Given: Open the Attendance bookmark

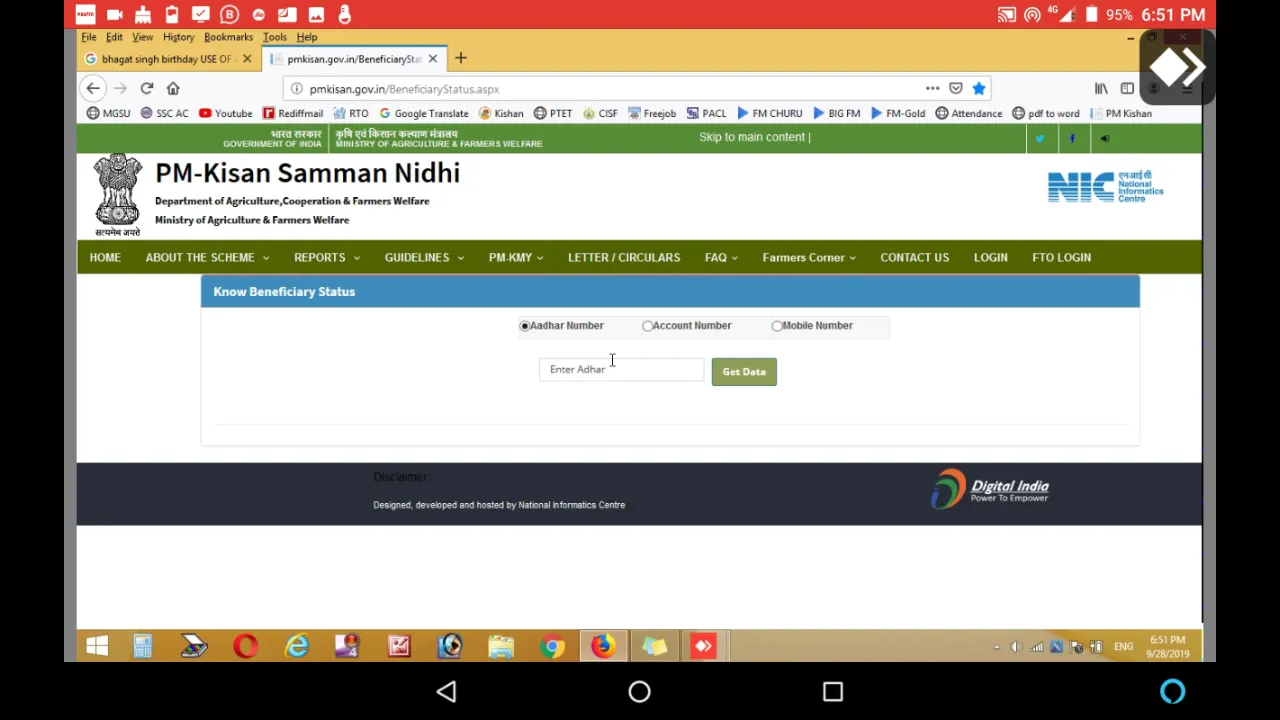Looking at the screenshot, I should [969, 114].
